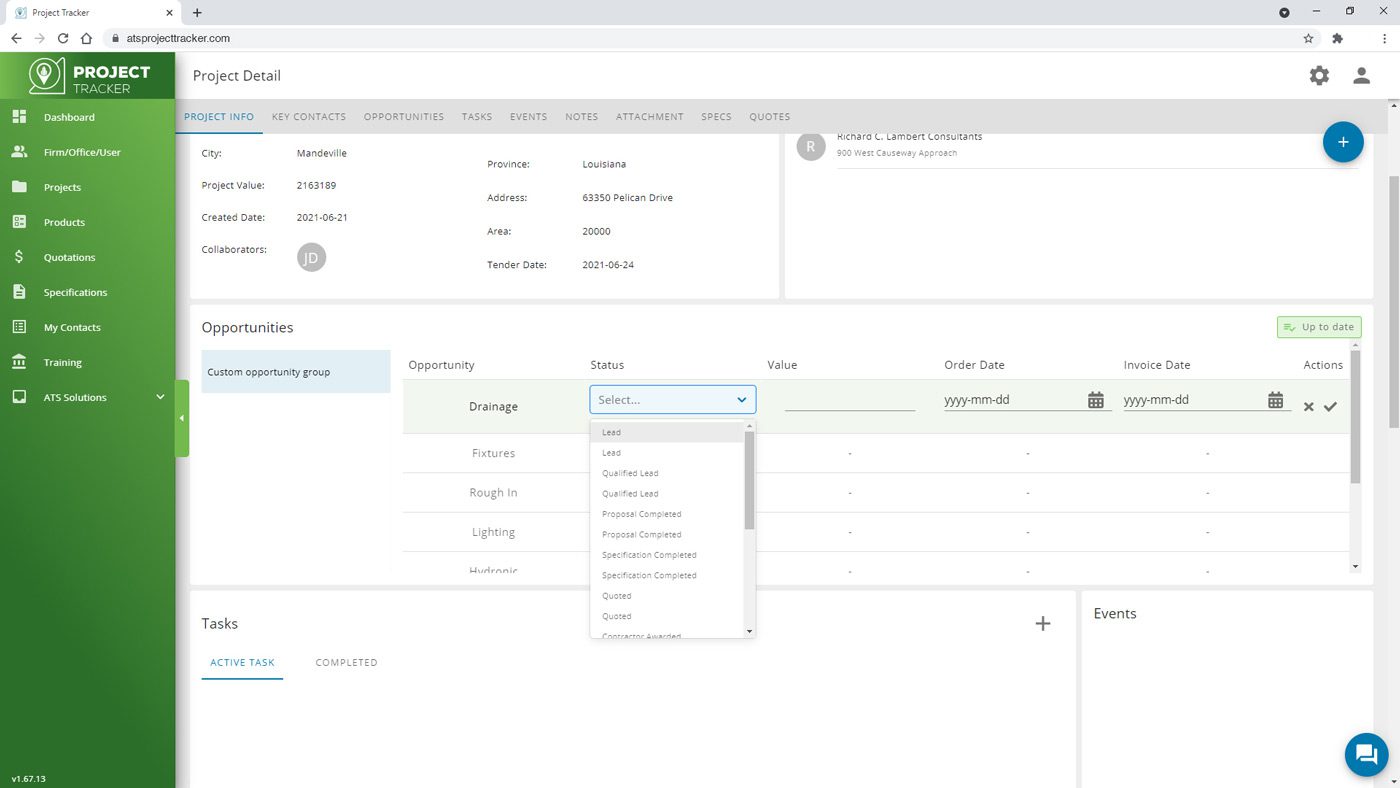Go back in browser
The image size is (1400, 788).
click(16, 38)
